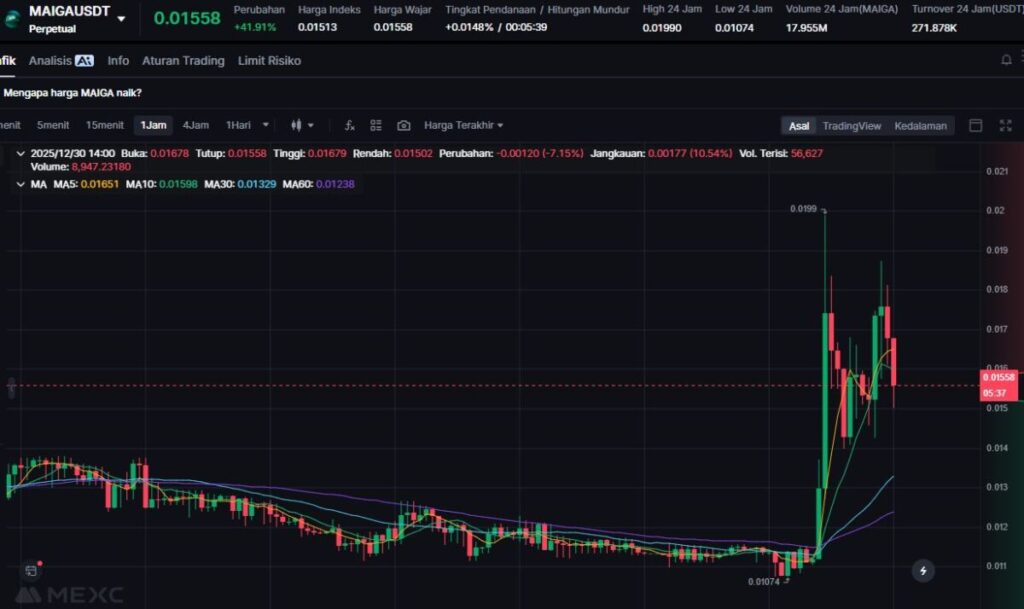This screenshot has height=609, width=1024.
Task: Click the price alert bell icon
Action: pos(1006,61)
